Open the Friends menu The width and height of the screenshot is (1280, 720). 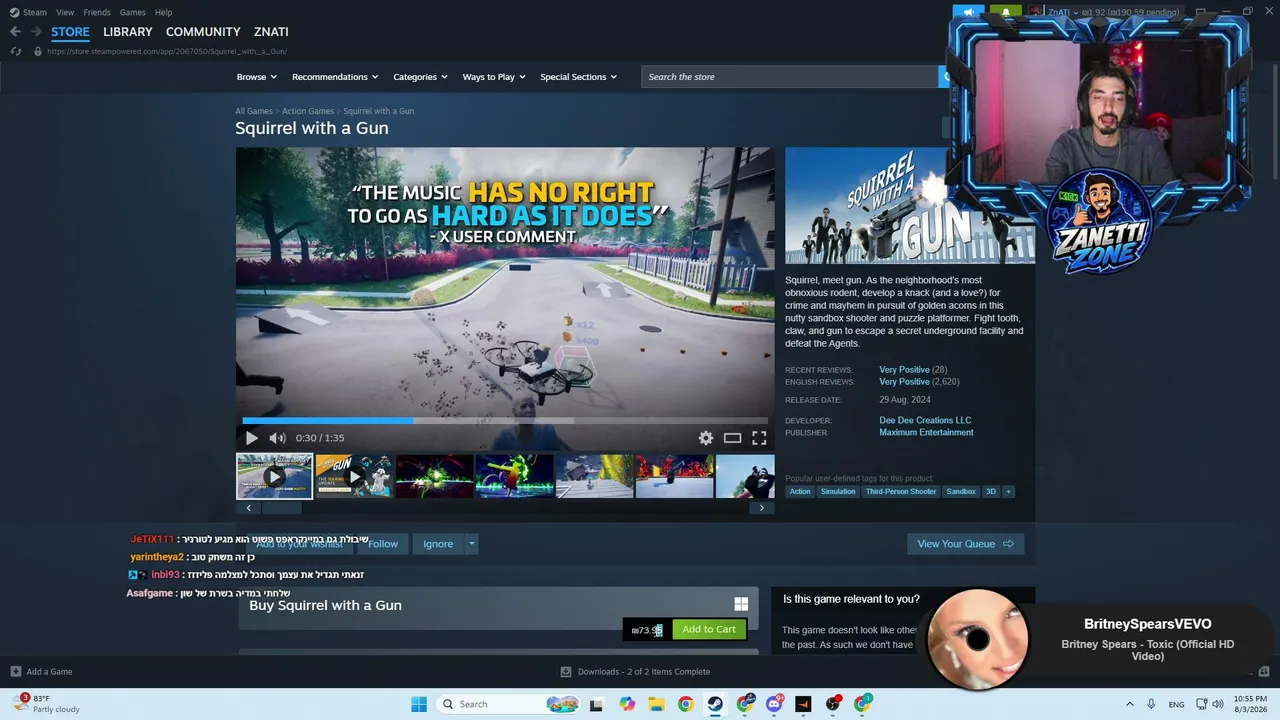pyautogui.click(x=97, y=12)
